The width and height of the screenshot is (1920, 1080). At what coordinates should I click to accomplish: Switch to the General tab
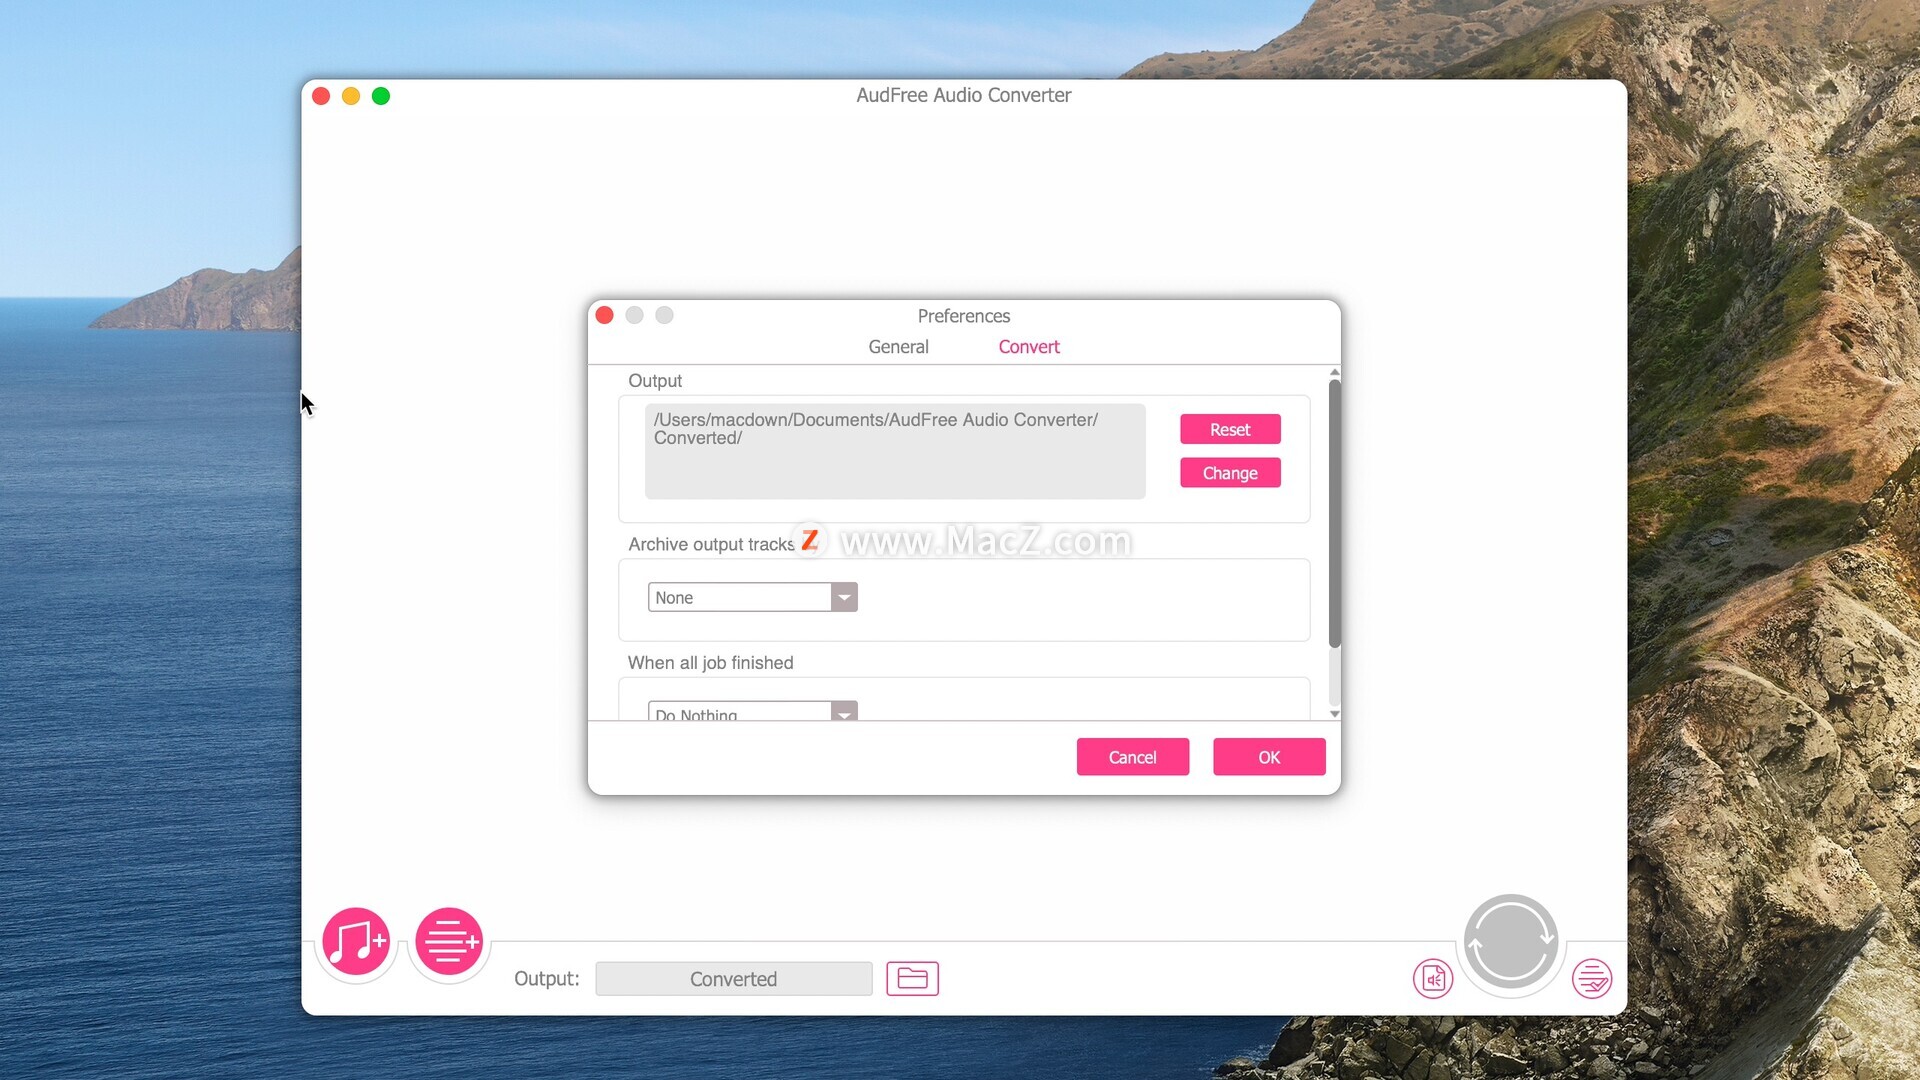click(898, 347)
